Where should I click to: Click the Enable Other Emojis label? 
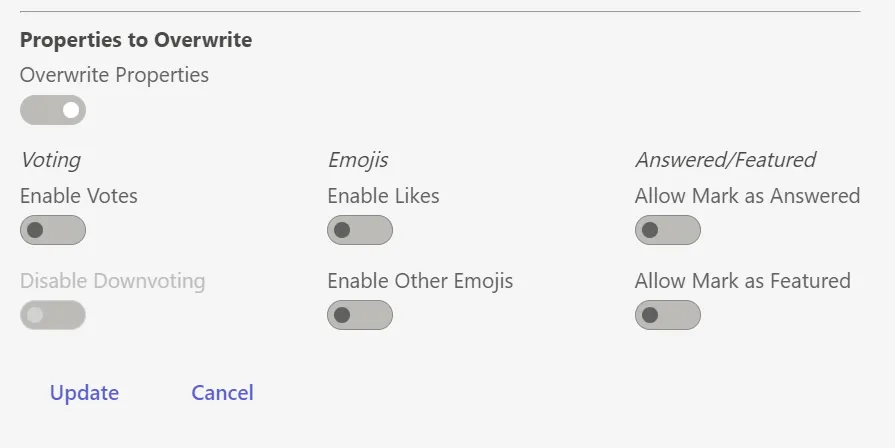tap(420, 281)
